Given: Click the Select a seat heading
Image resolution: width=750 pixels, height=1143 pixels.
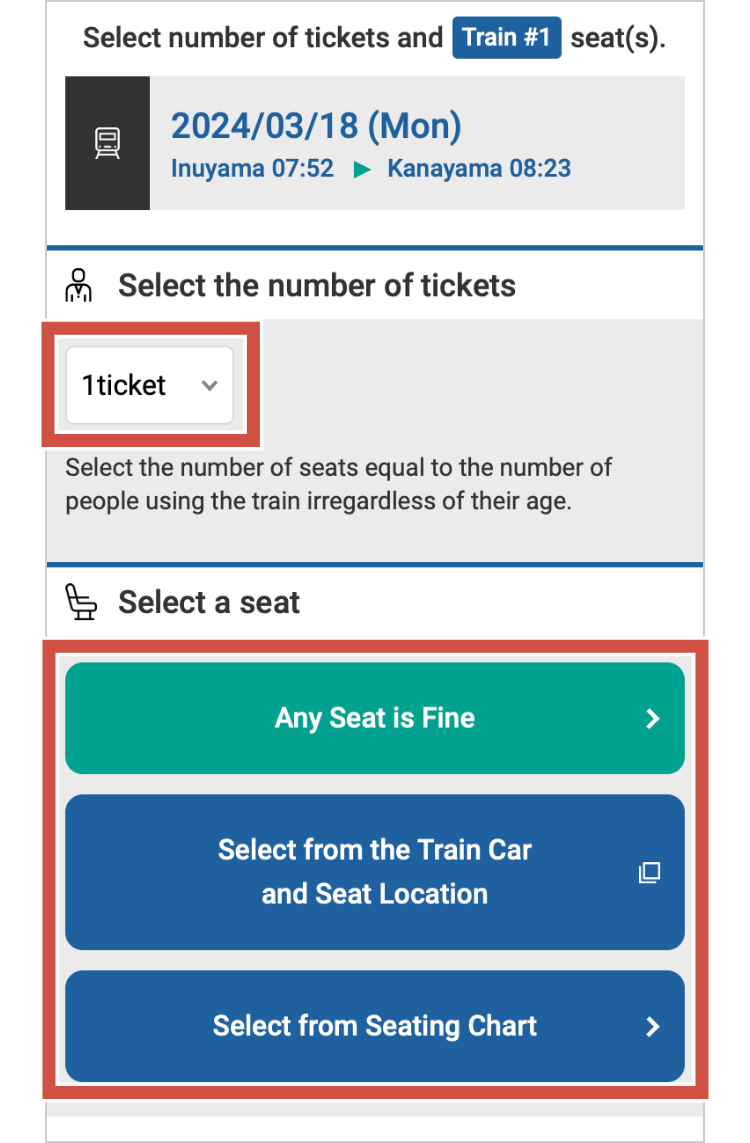Looking at the screenshot, I should [x=209, y=602].
